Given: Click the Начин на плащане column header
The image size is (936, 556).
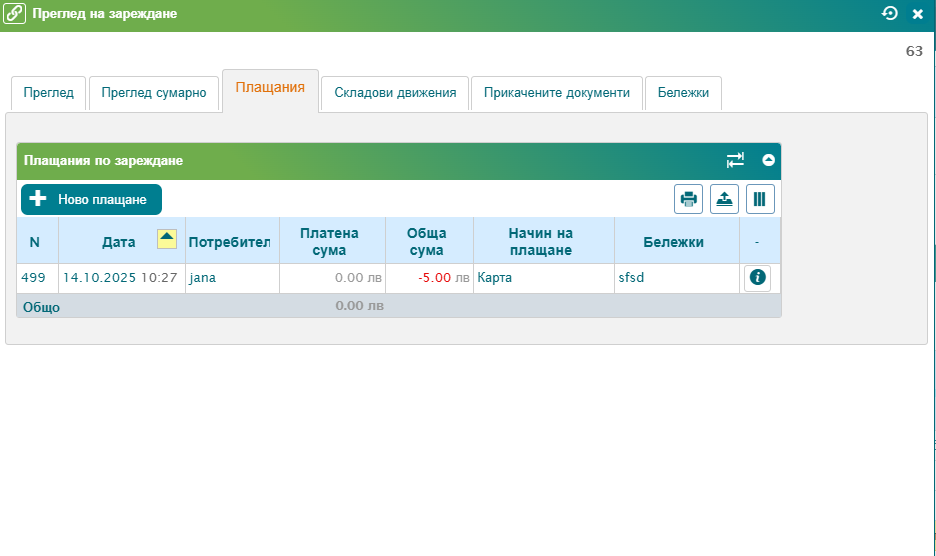Looking at the screenshot, I should coord(544,241).
